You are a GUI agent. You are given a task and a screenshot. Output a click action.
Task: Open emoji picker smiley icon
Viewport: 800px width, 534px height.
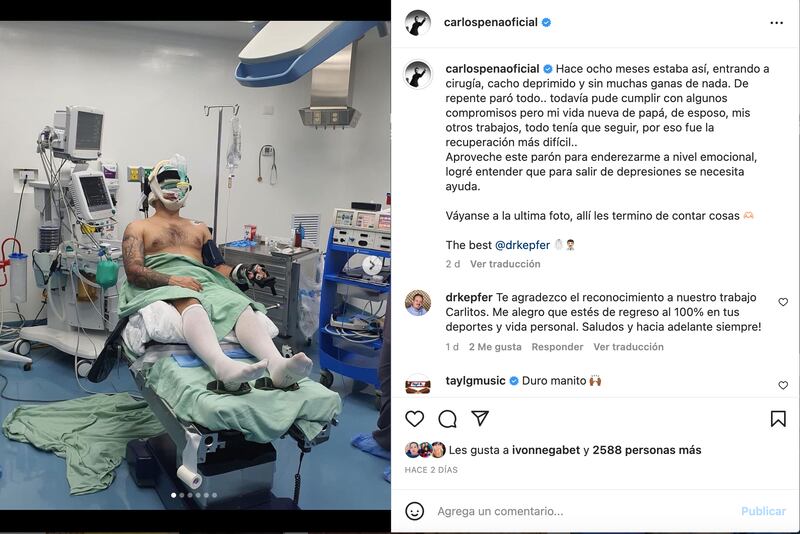click(414, 511)
